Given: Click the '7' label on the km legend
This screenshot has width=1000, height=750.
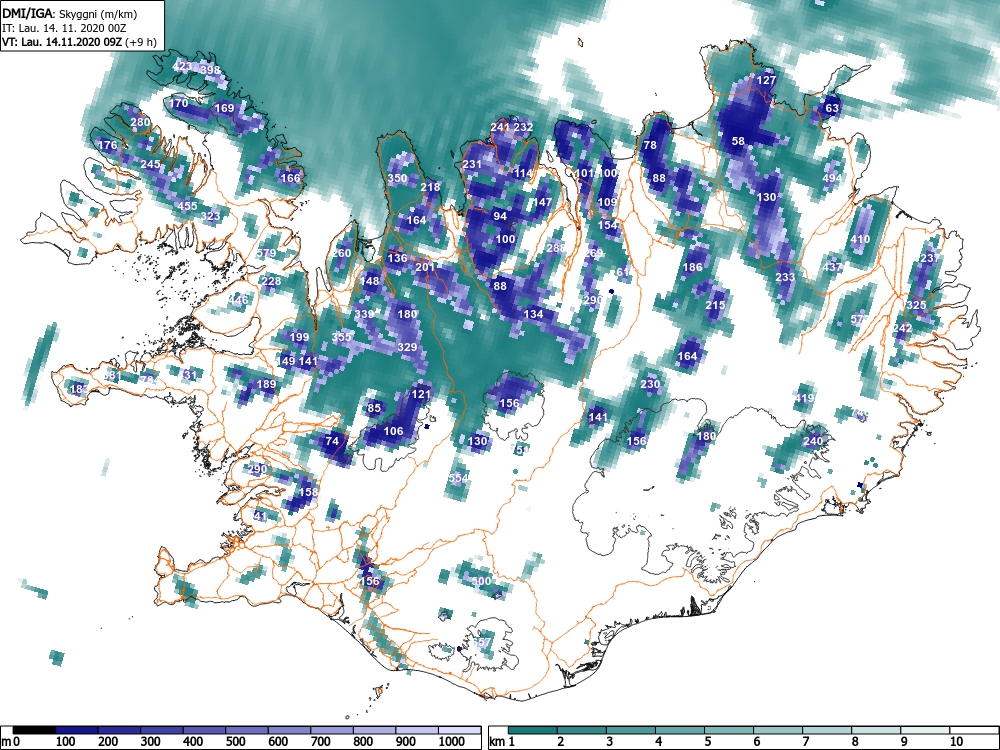Looking at the screenshot, I should (x=805, y=742).
